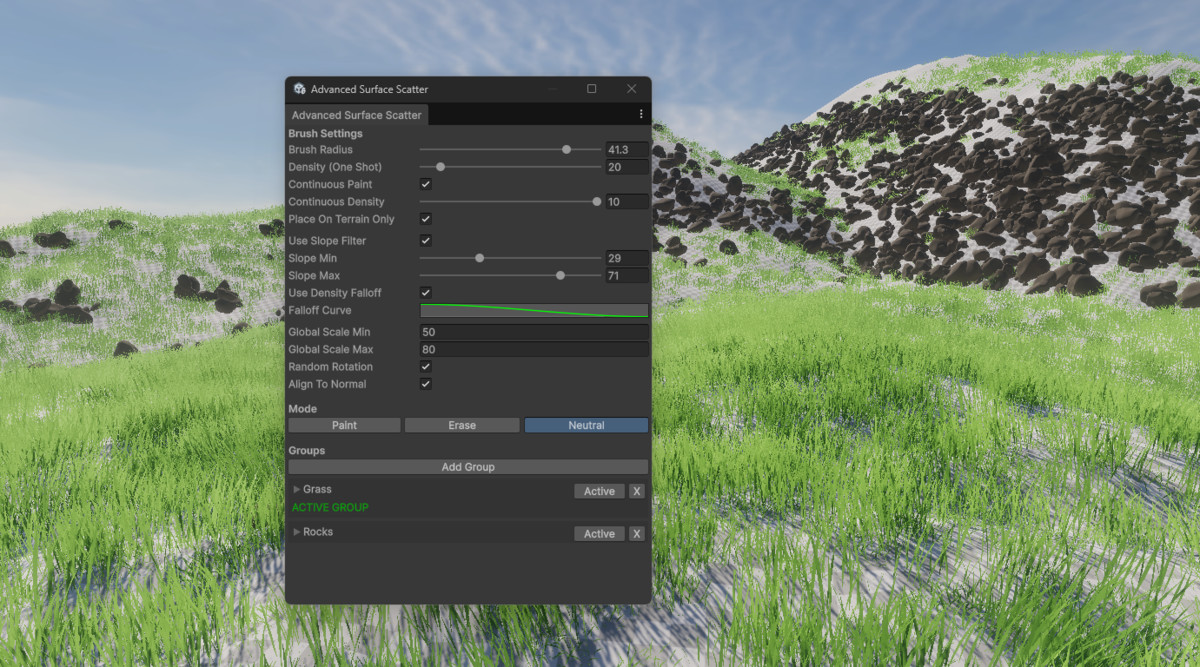Open the Falloff Curve editor
Viewport: 1200px width, 667px height.
point(534,310)
